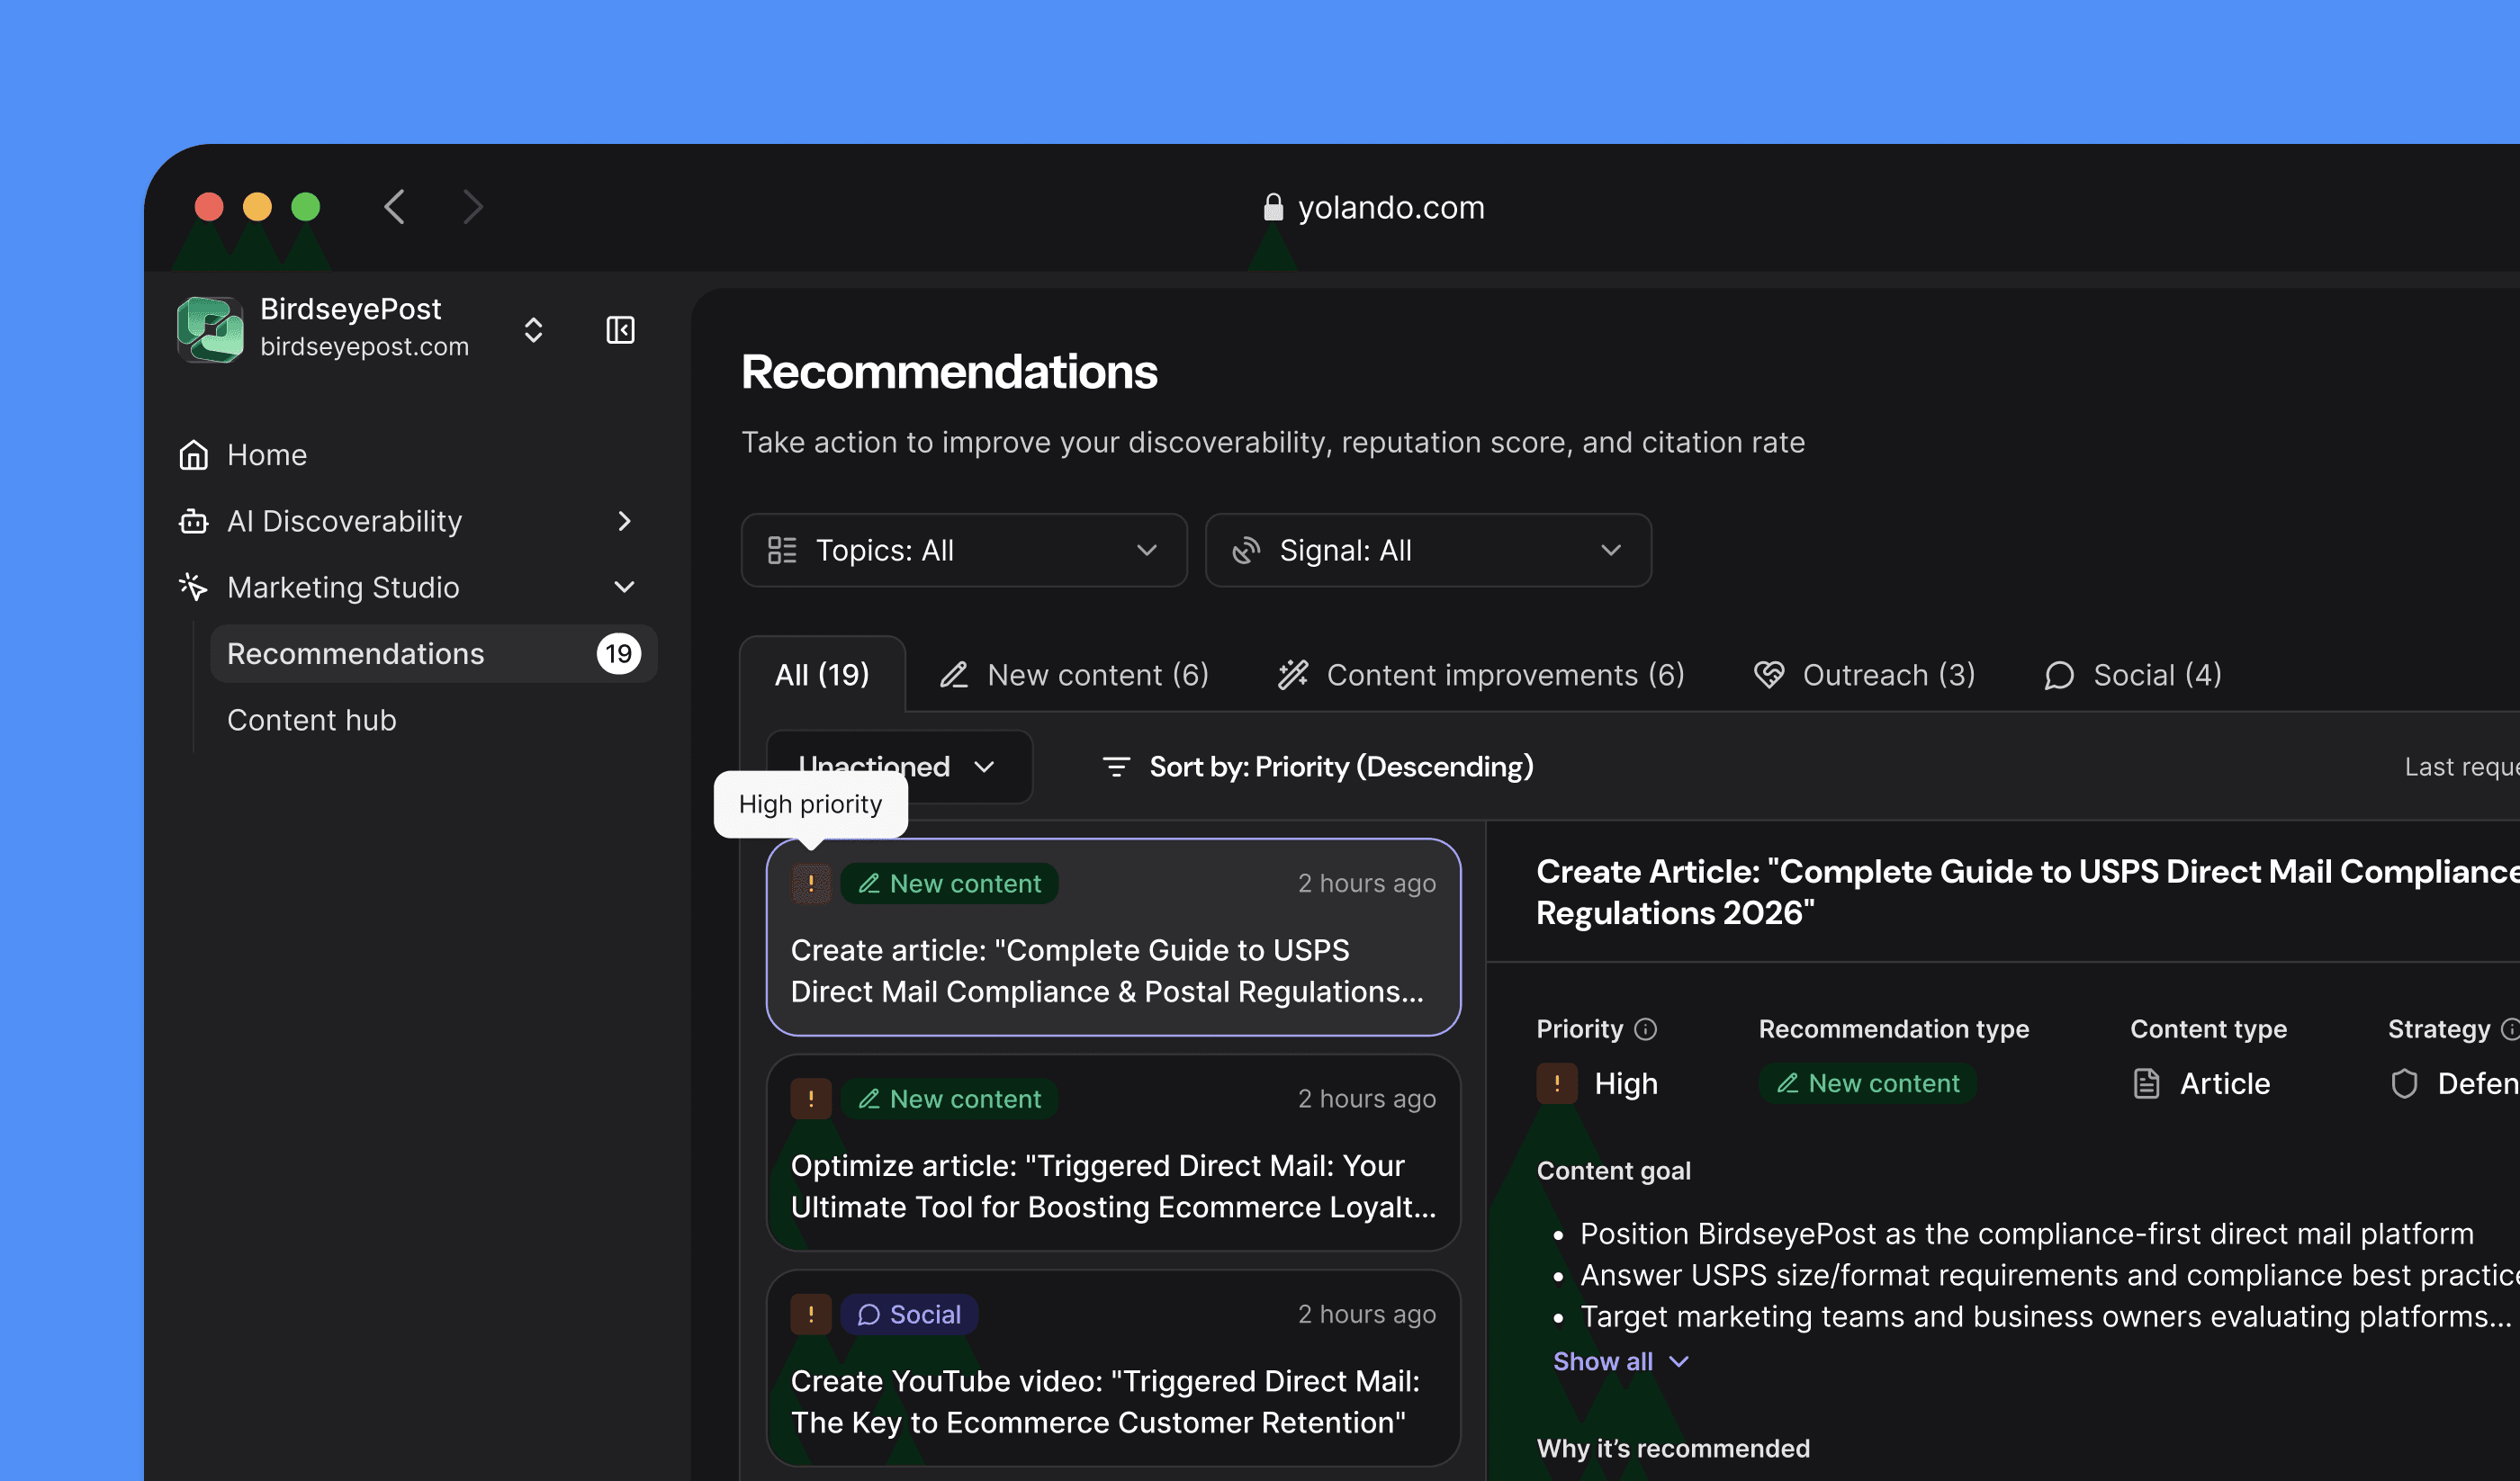The width and height of the screenshot is (2520, 1481).
Task: Expand the AI Discoverability menu
Action: (624, 521)
